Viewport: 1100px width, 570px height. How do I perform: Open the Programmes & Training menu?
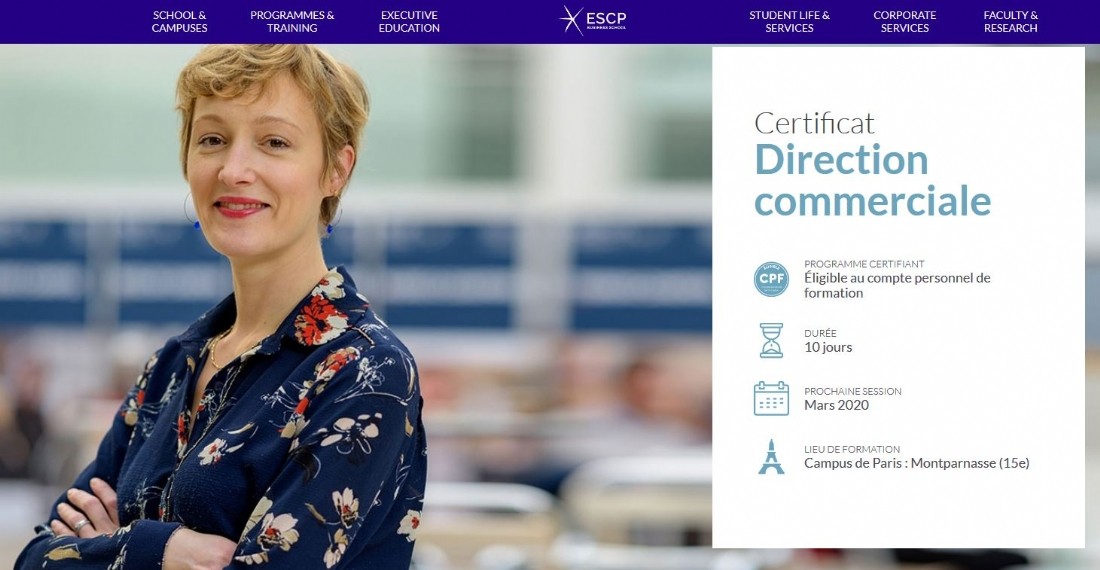[292, 21]
